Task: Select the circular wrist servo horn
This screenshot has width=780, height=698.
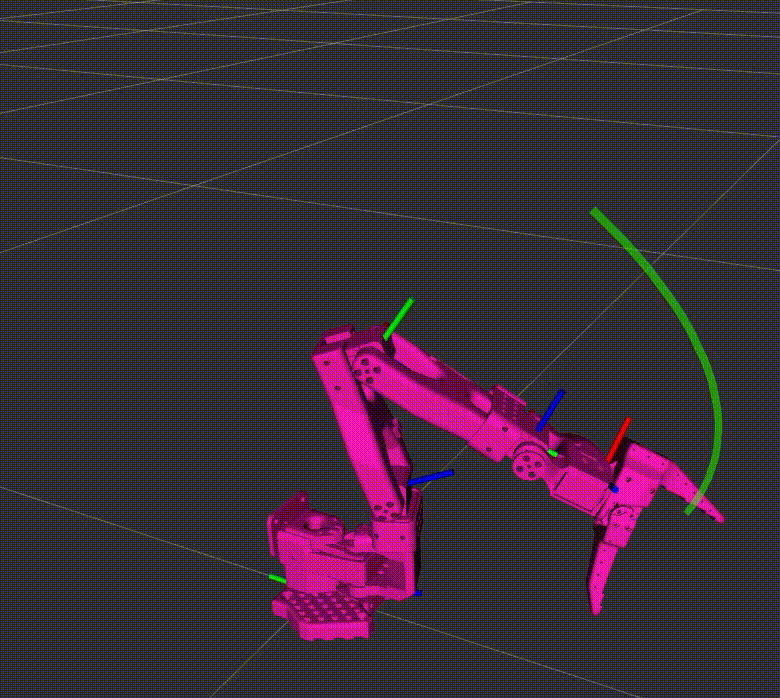Action: pyautogui.click(x=525, y=465)
